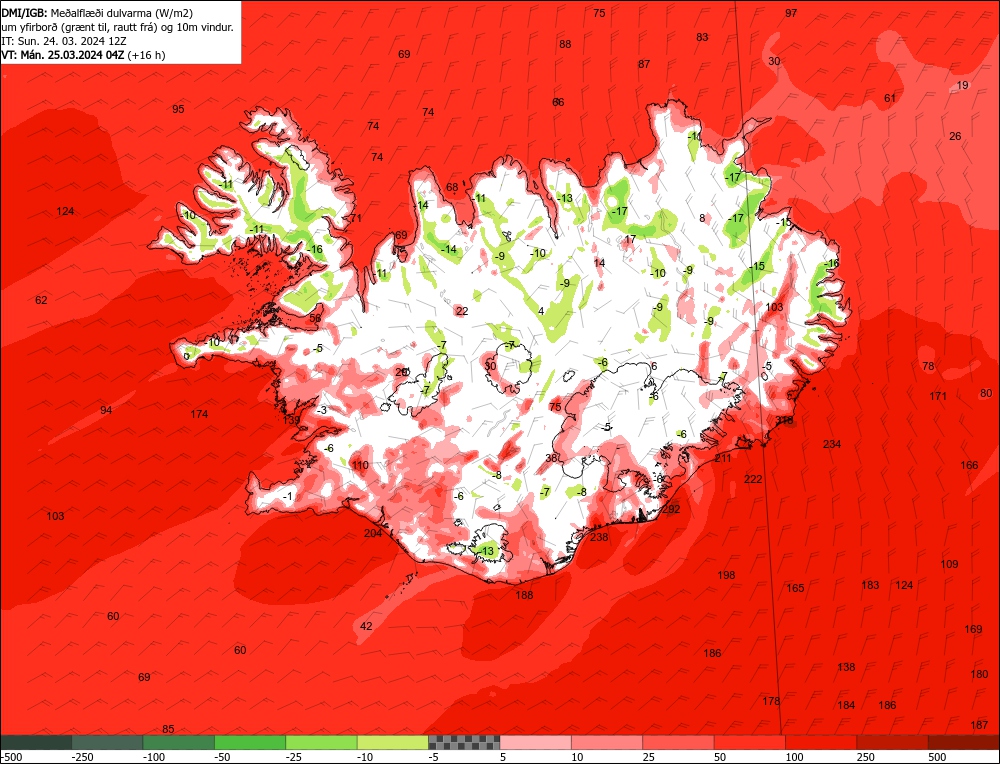
Task: Click the flux value 165 on the map
Action: (x=795, y=588)
